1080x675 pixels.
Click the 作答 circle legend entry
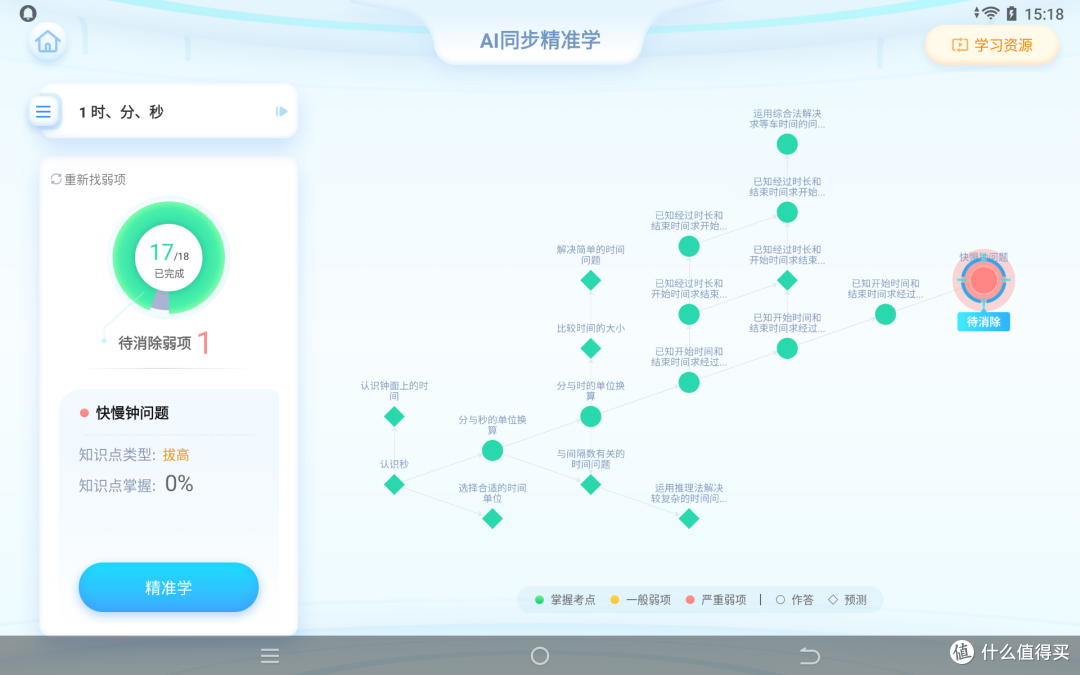(x=794, y=600)
